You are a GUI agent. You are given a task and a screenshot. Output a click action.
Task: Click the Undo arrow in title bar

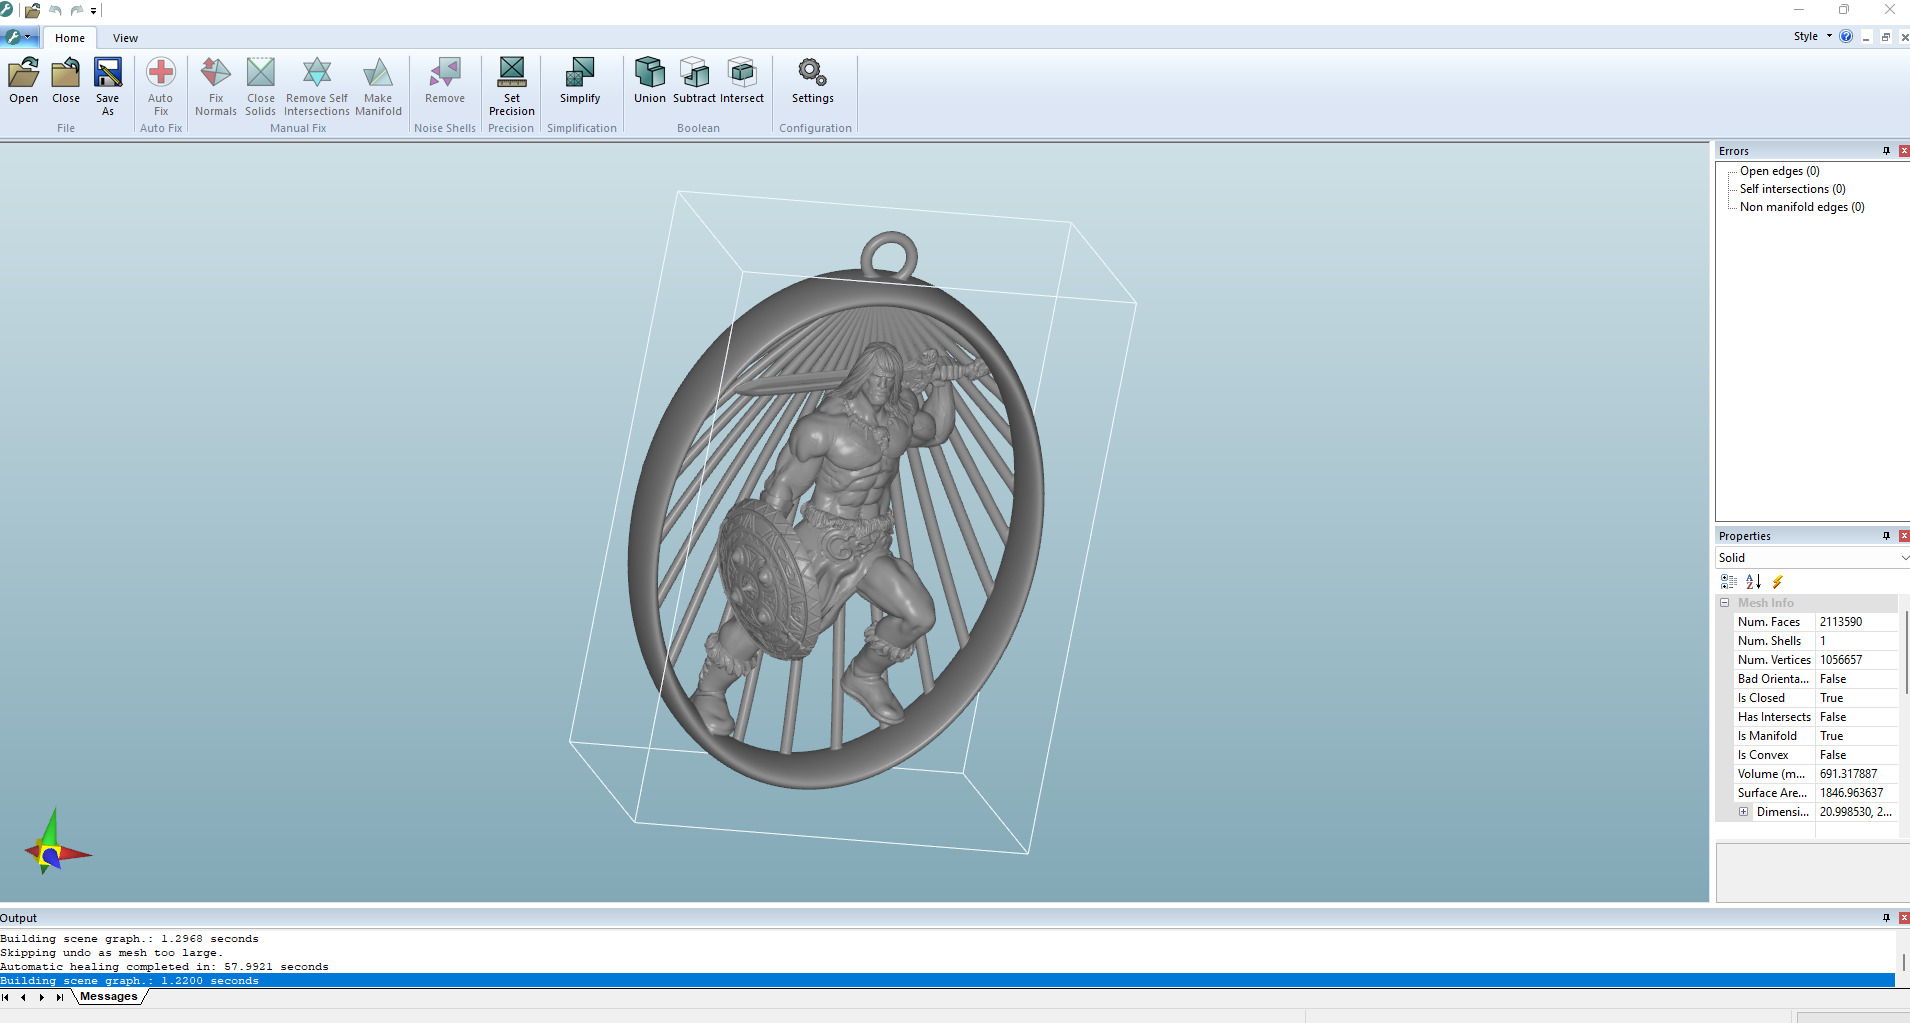click(55, 10)
